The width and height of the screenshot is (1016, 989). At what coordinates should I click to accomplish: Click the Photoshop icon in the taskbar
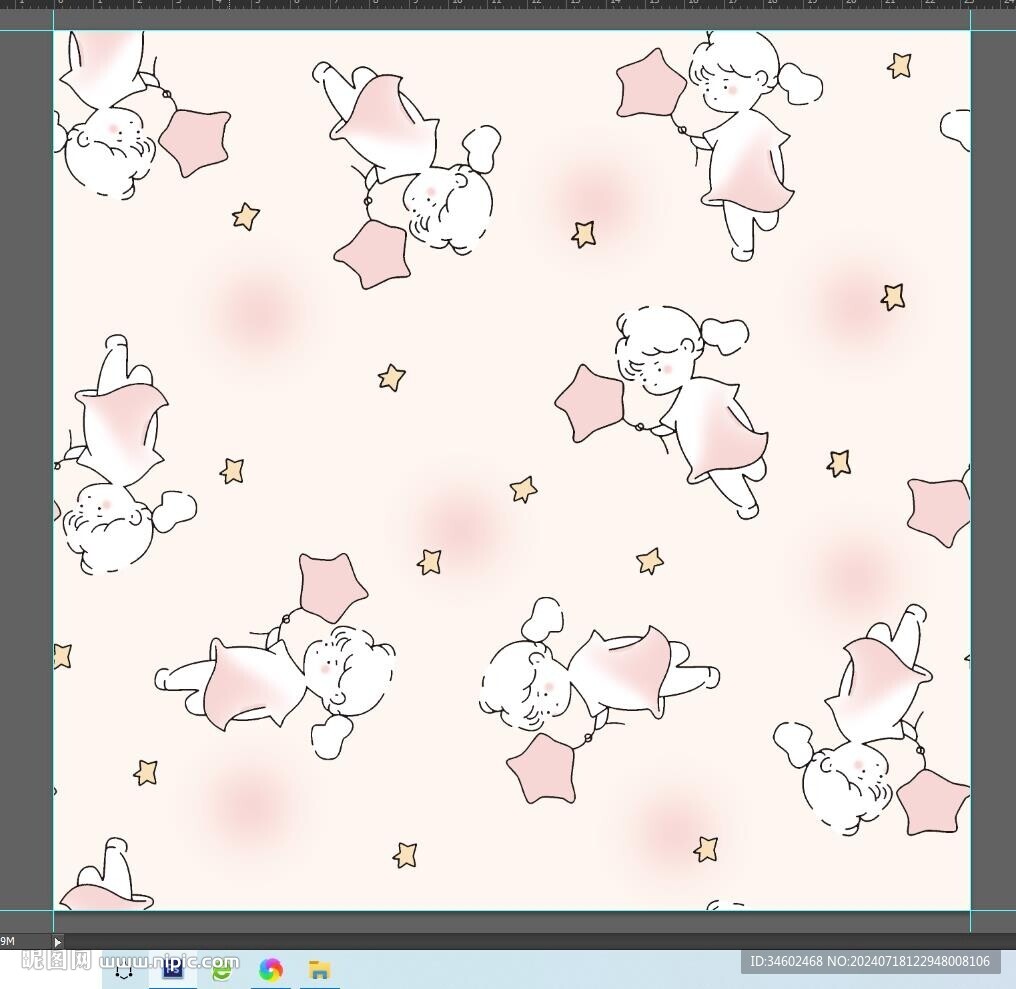(172, 970)
